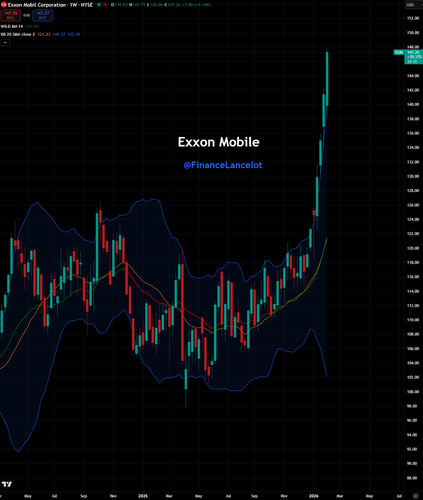The image size is (423, 500).
Task: Click the red Exxon logo icon
Action: pos(4,5)
